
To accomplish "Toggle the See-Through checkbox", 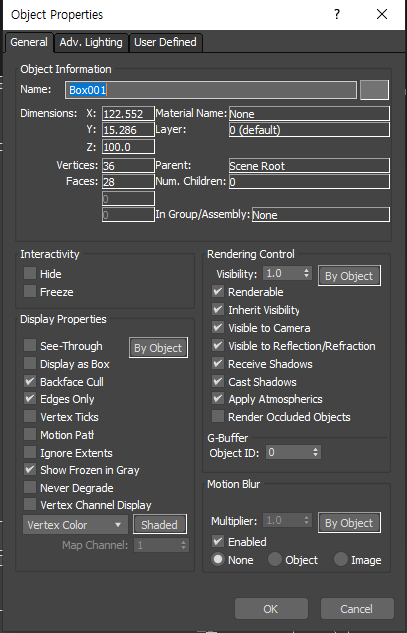I will click(x=30, y=346).
